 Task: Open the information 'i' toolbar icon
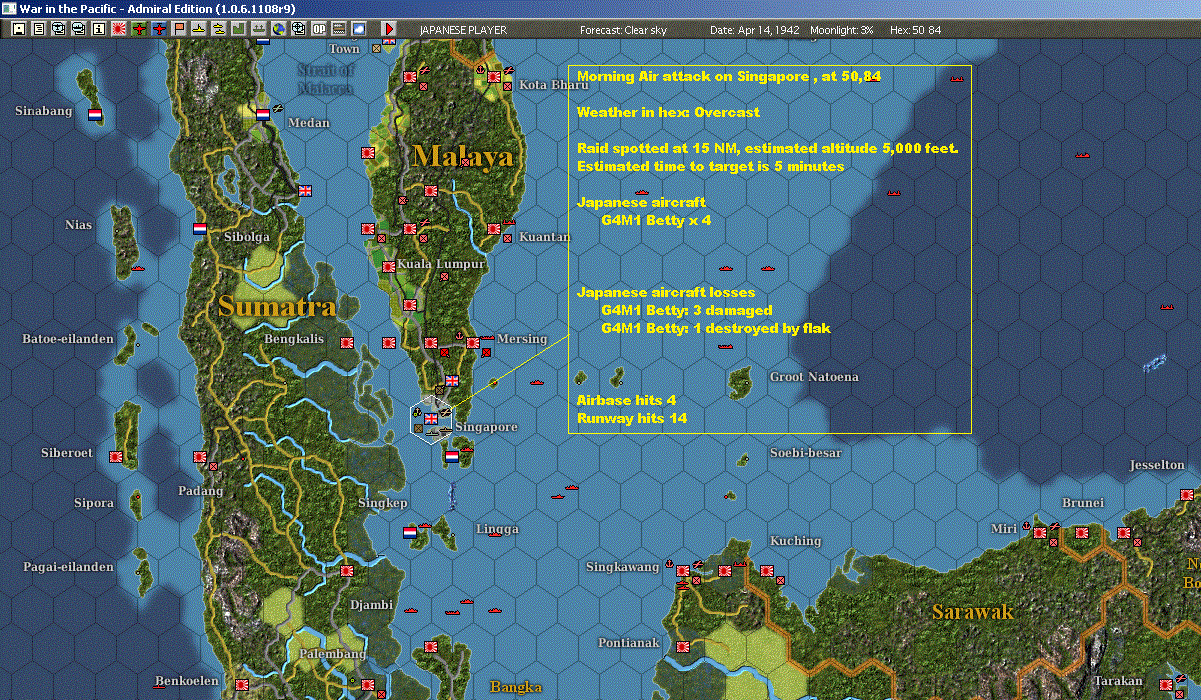point(98,29)
